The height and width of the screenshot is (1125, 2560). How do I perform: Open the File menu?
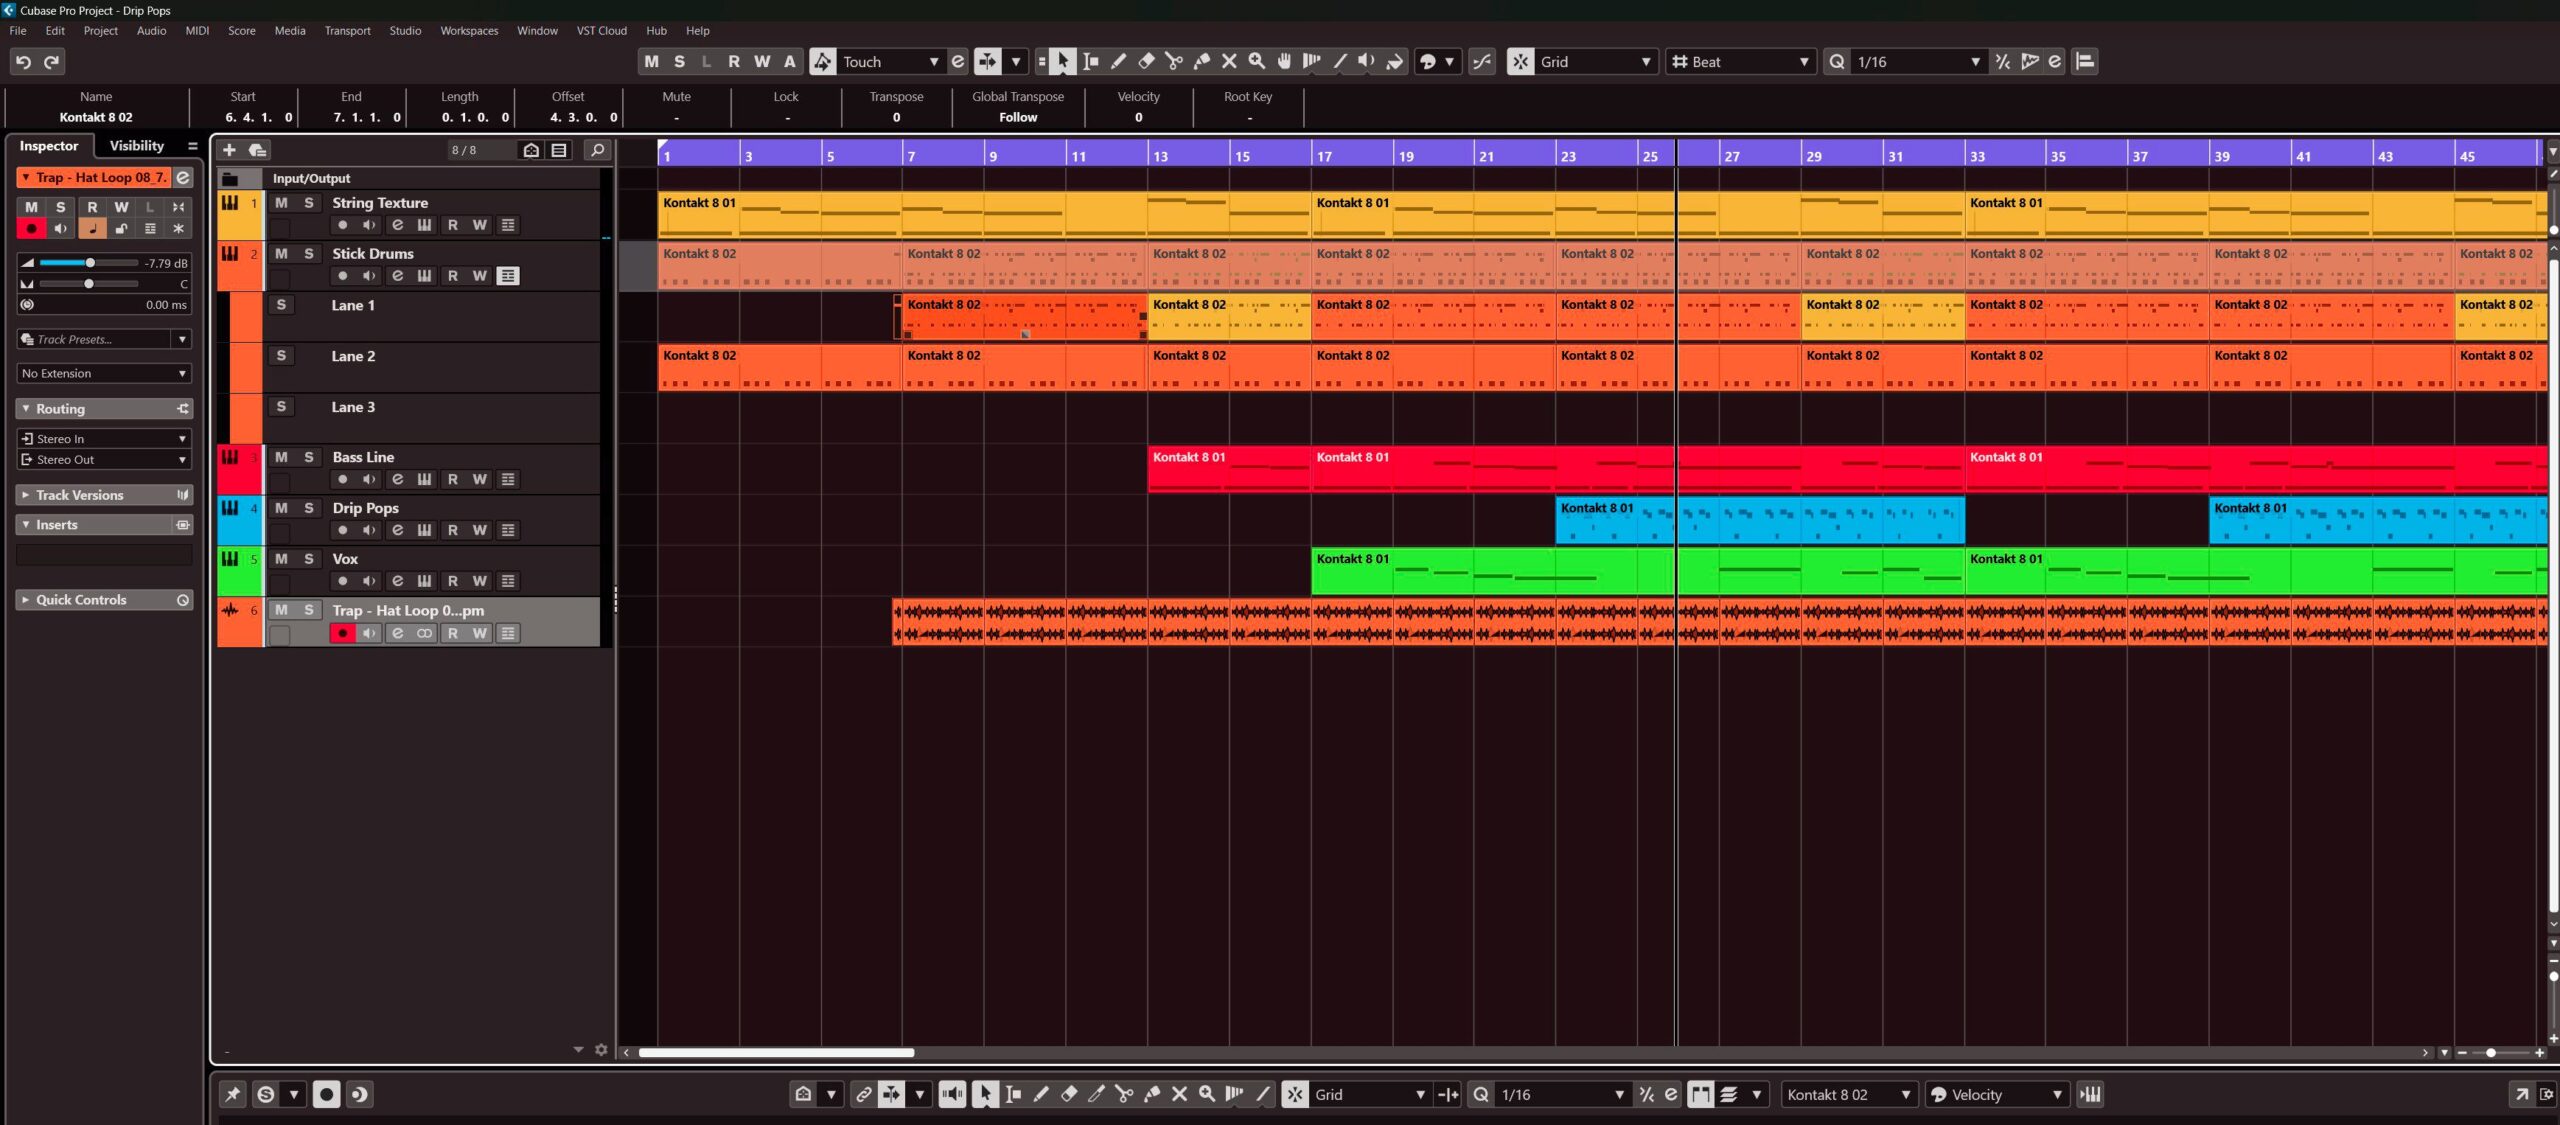click(x=18, y=31)
